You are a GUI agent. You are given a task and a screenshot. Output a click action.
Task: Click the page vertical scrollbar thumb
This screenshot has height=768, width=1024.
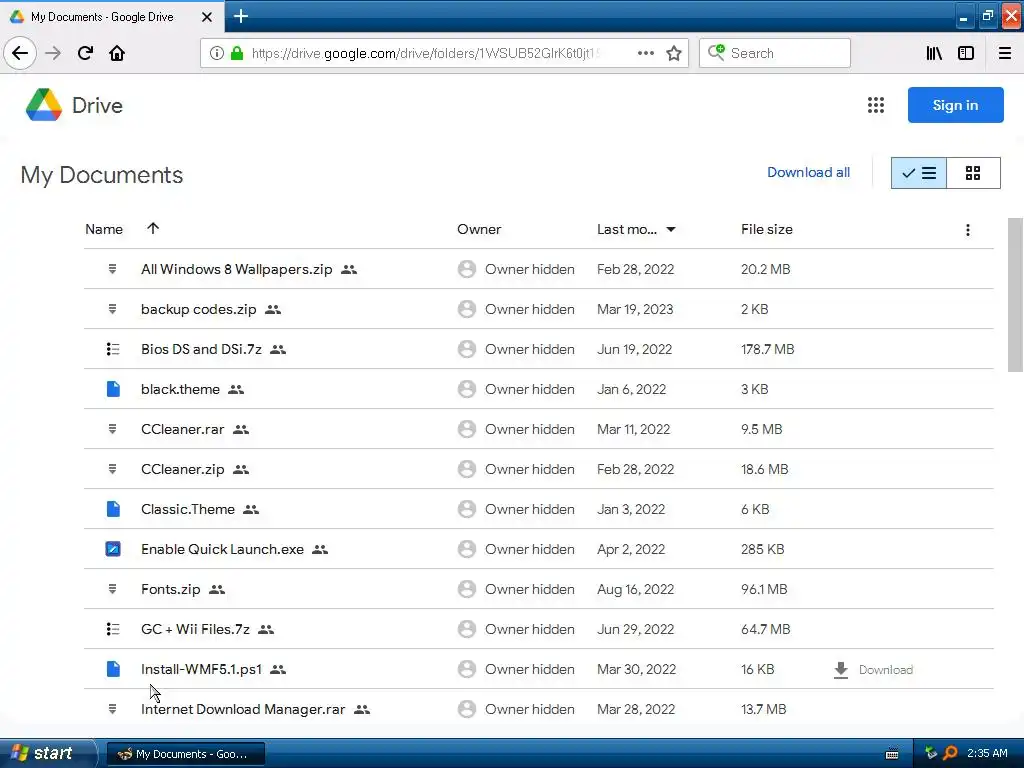click(1015, 295)
